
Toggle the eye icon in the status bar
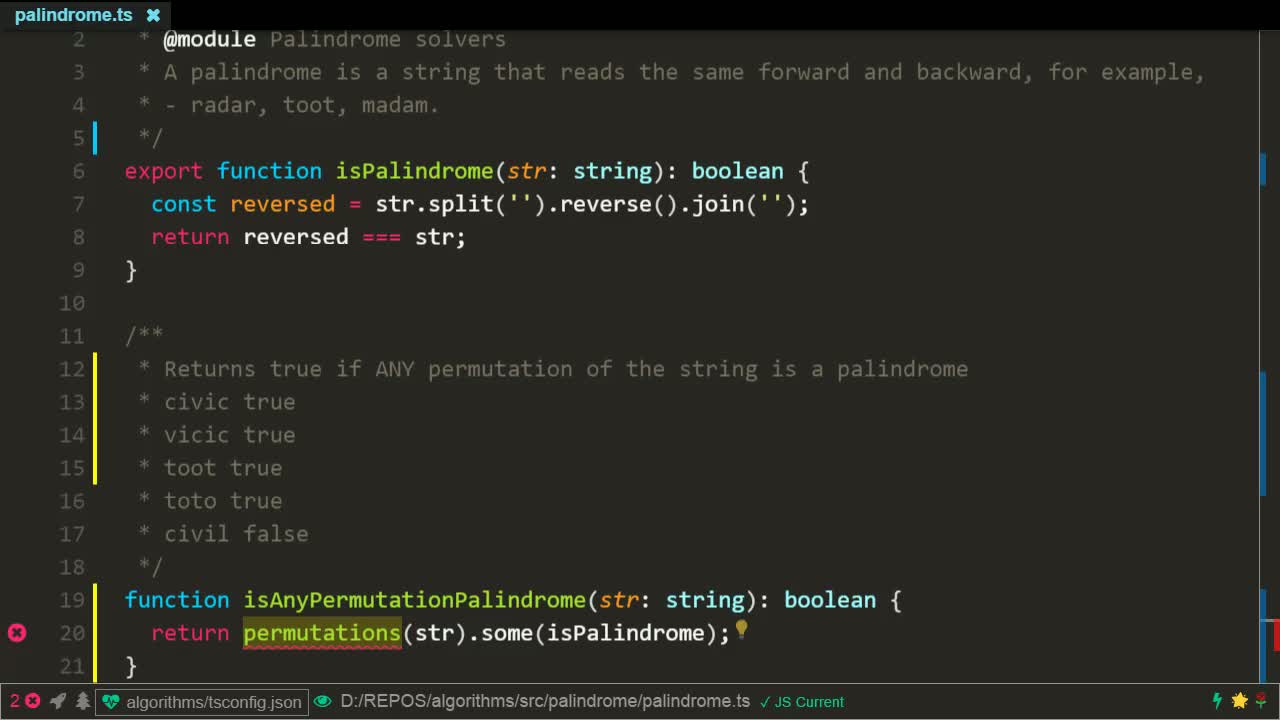322,701
